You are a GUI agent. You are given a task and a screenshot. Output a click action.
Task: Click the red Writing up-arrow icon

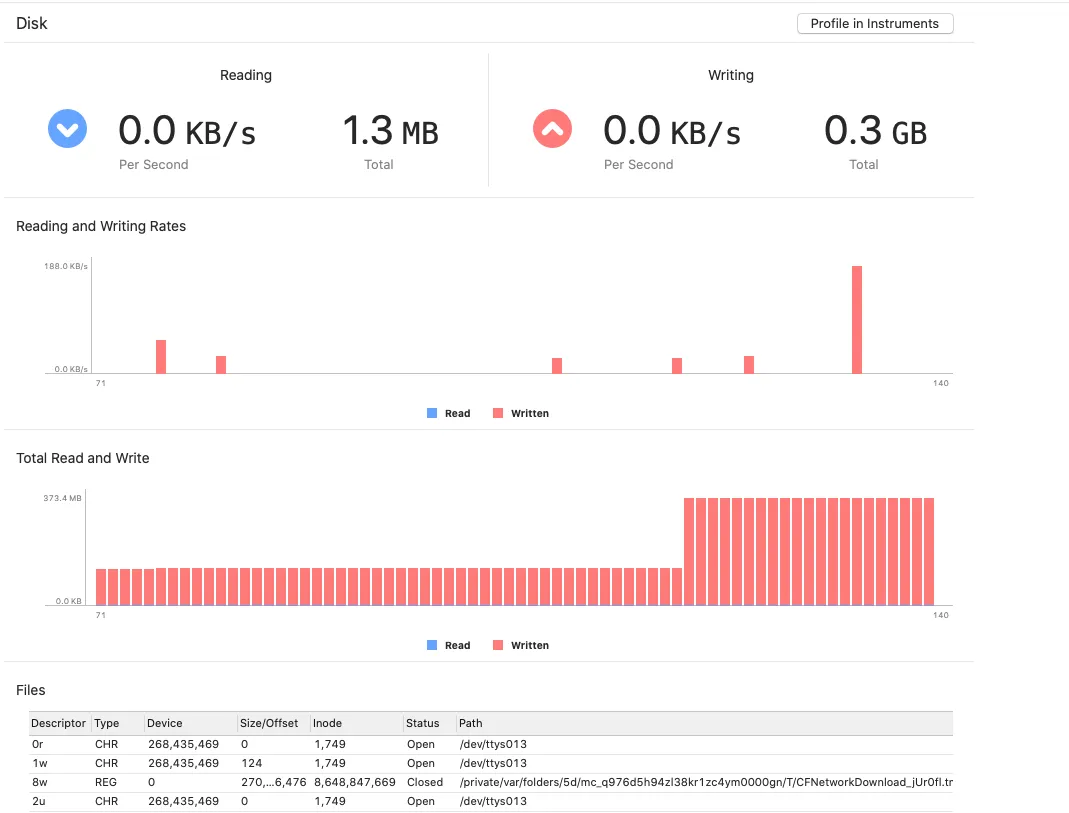552,129
